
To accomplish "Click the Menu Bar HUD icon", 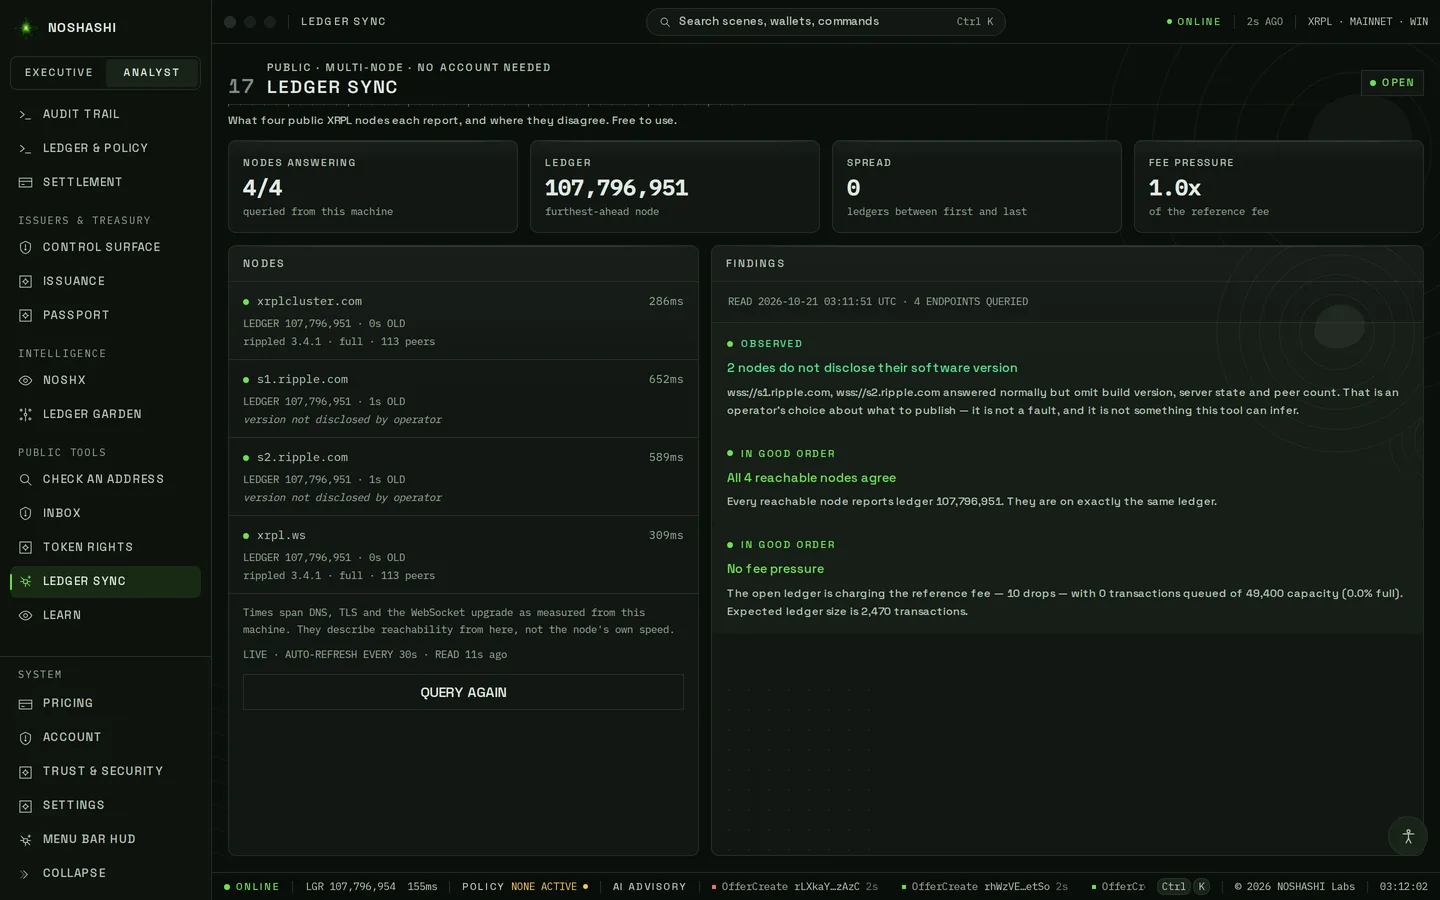I will 26,840.
